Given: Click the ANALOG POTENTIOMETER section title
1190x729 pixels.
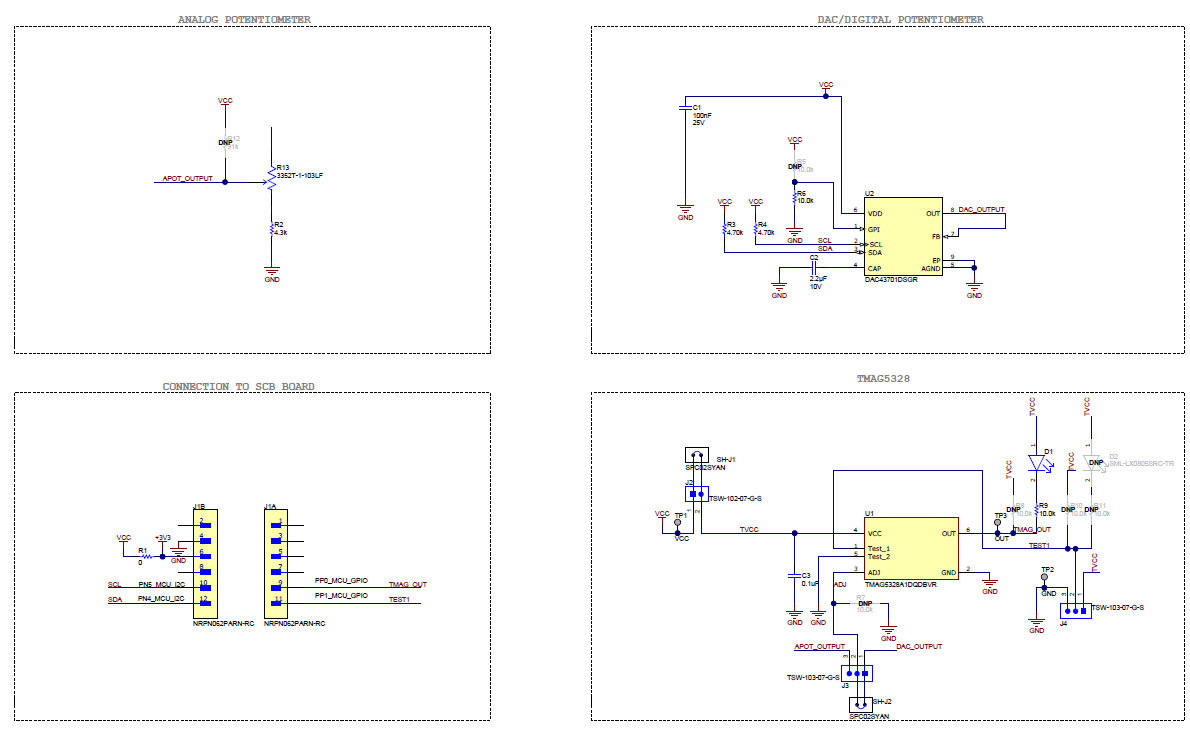Looking at the screenshot, I should point(244,18).
